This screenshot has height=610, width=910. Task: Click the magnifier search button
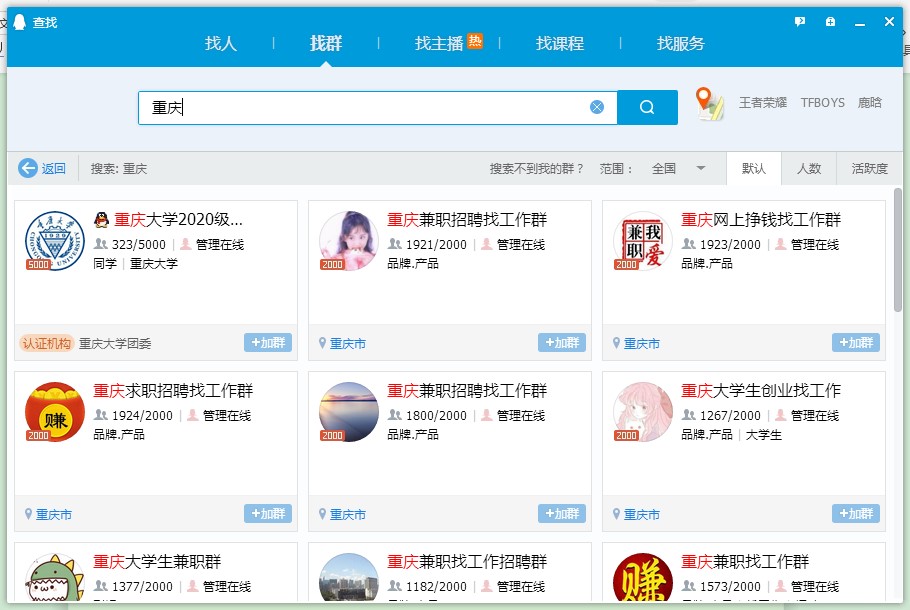(647, 107)
